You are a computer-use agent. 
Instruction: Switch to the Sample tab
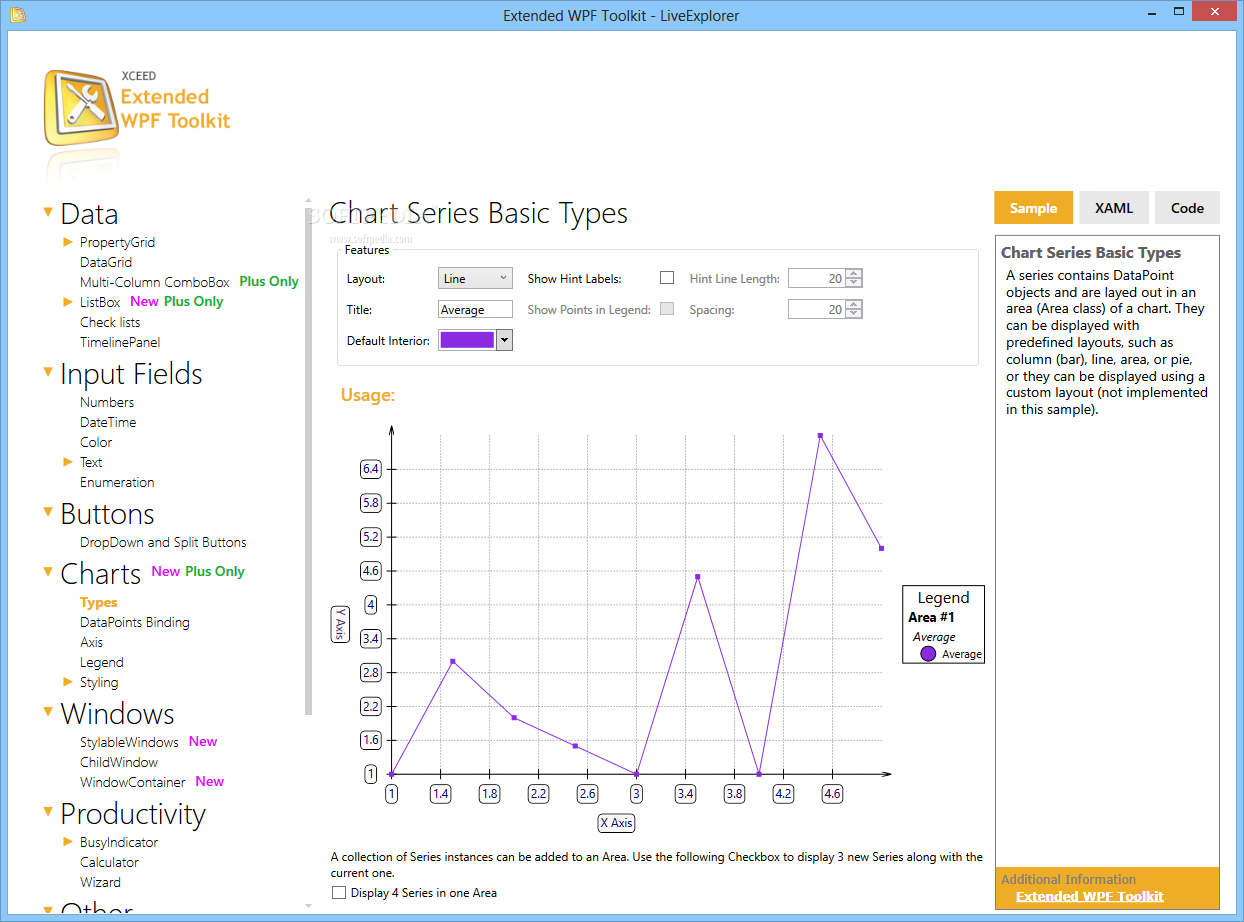coord(1033,208)
